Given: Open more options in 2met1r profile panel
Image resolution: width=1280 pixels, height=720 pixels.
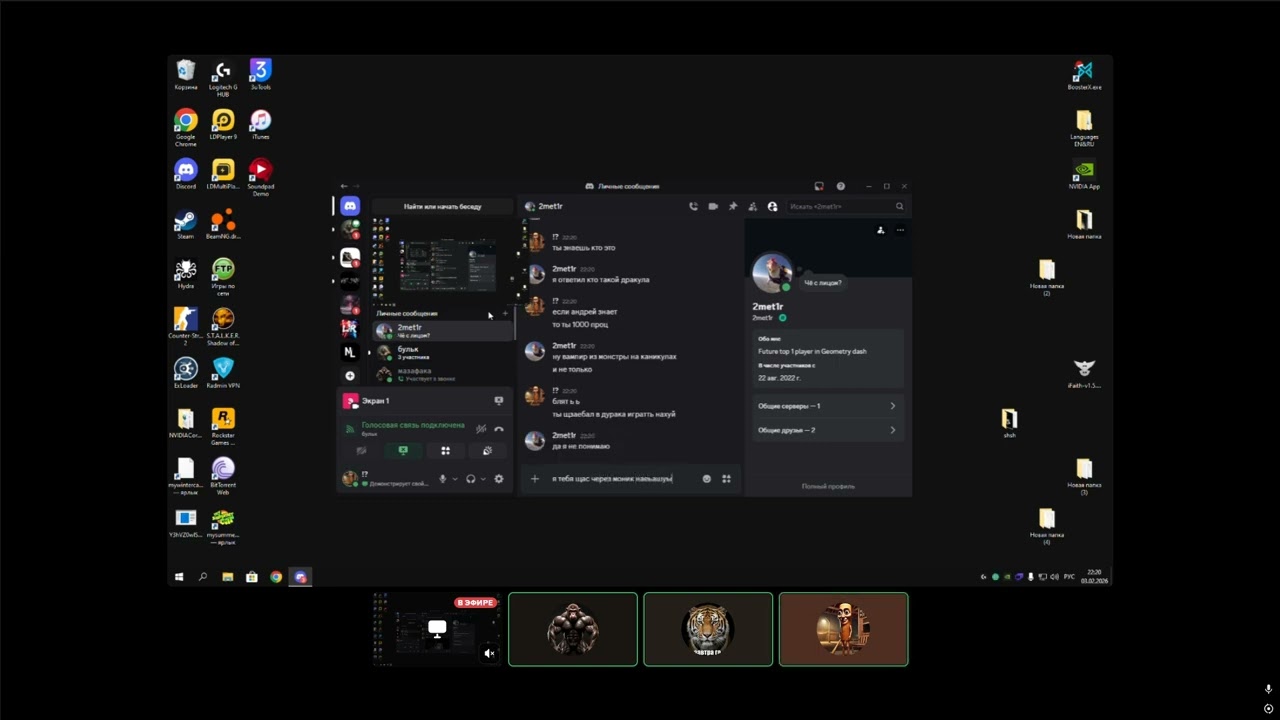Looking at the screenshot, I should pyautogui.click(x=900, y=231).
